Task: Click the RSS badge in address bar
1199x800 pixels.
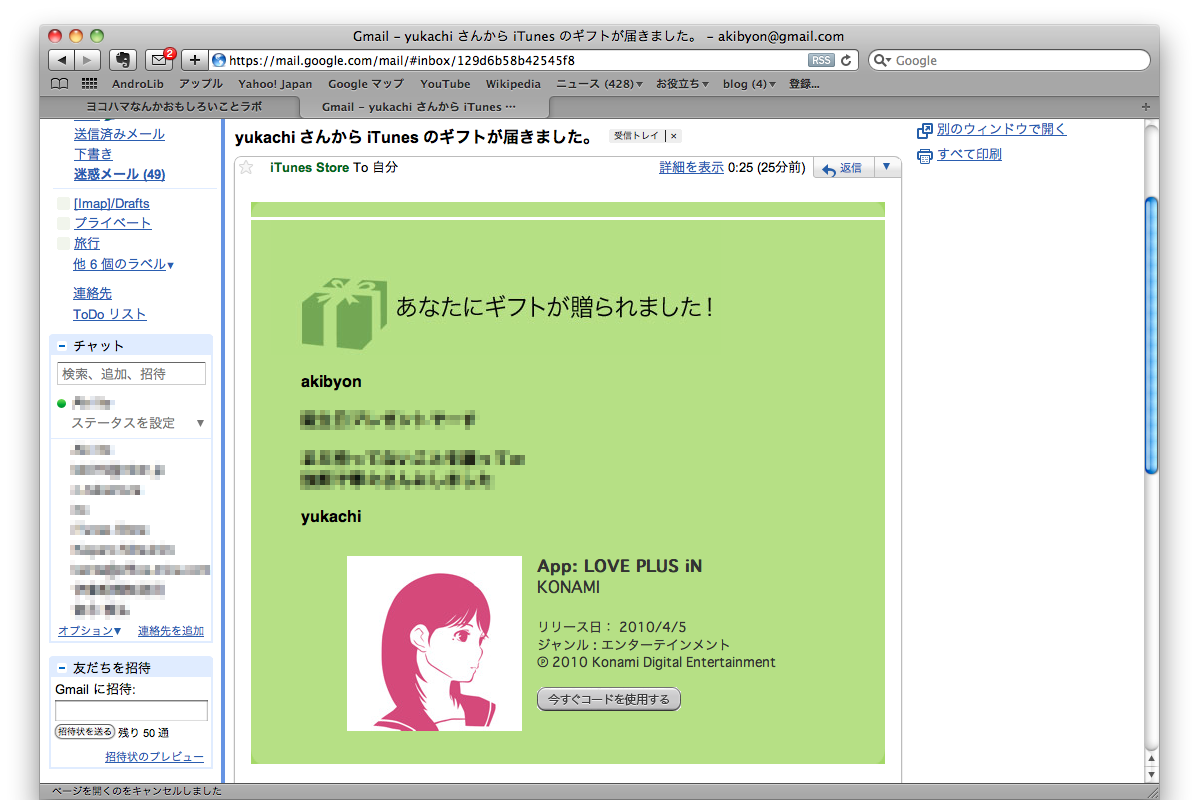Action: [x=820, y=60]
